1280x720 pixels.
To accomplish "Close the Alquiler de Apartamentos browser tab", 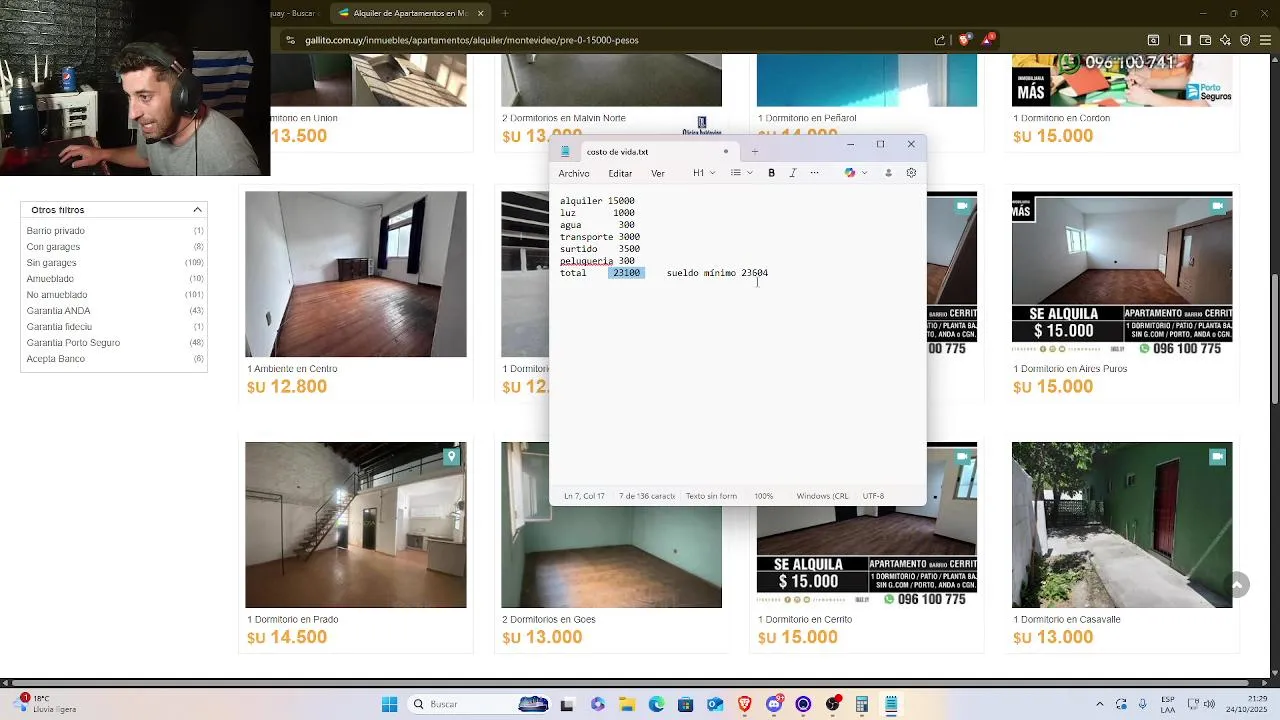I will (481, 13).
